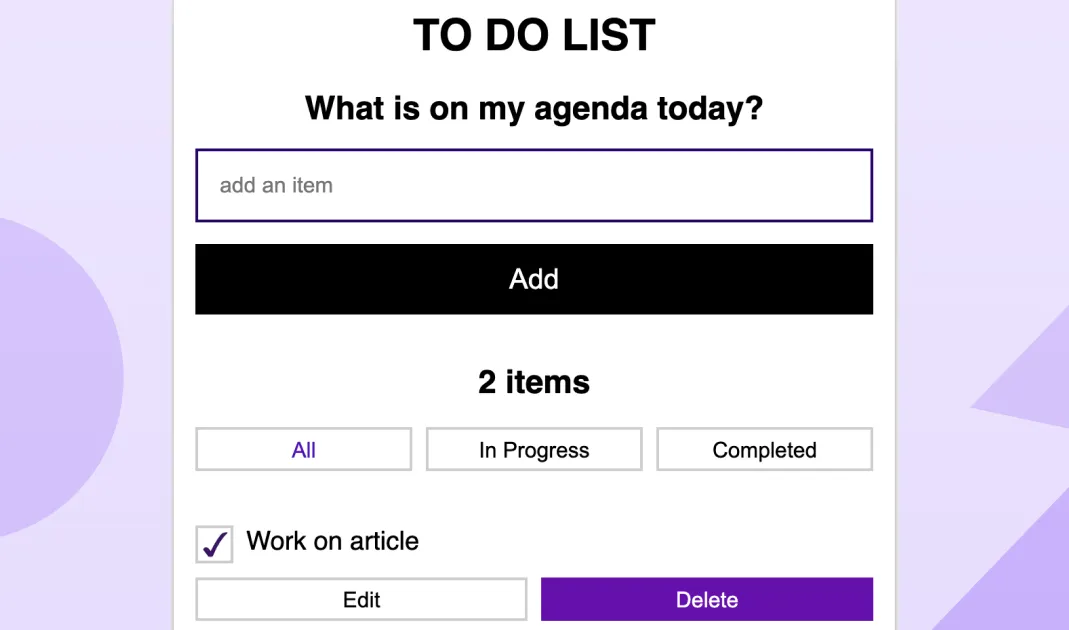This screenshot has height=630, width=1069.
Task: Select the All filter tab
Action: click(303, 450)
